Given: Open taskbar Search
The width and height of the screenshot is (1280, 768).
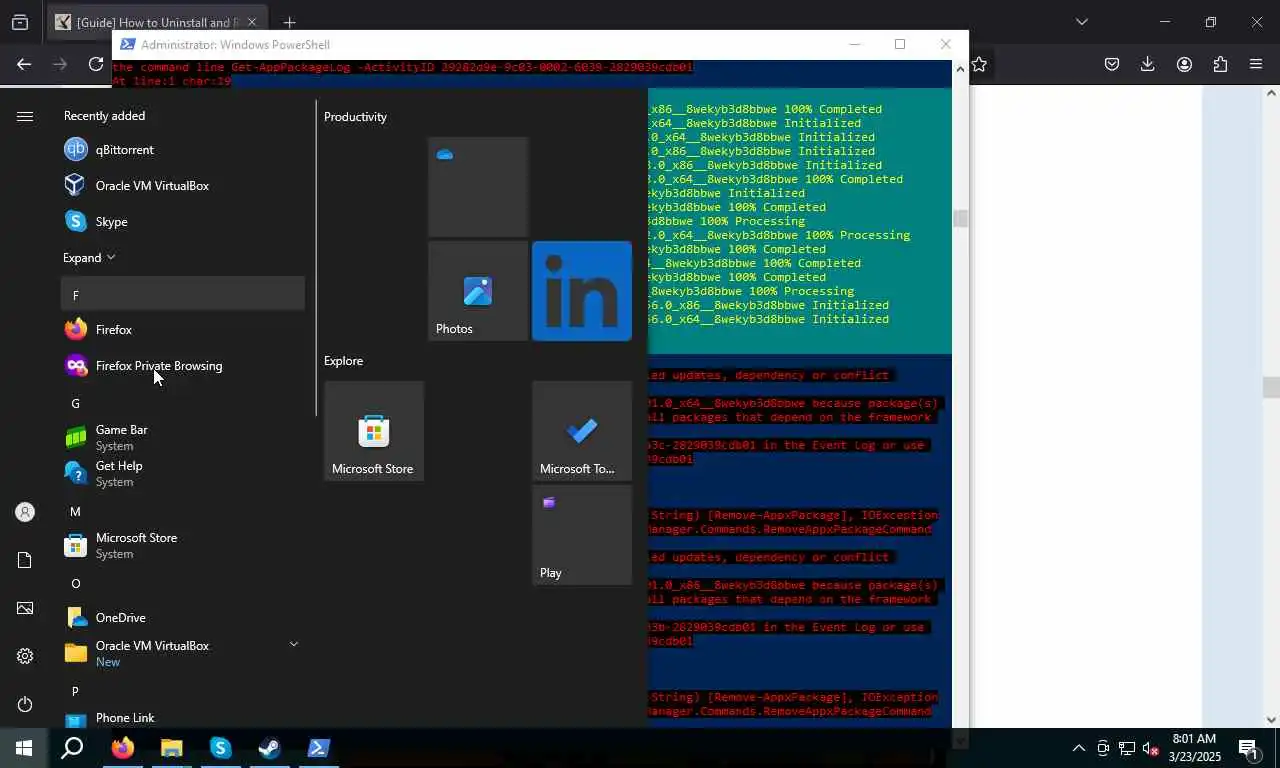Looking at the screenshot, I should tap(72, 748).
